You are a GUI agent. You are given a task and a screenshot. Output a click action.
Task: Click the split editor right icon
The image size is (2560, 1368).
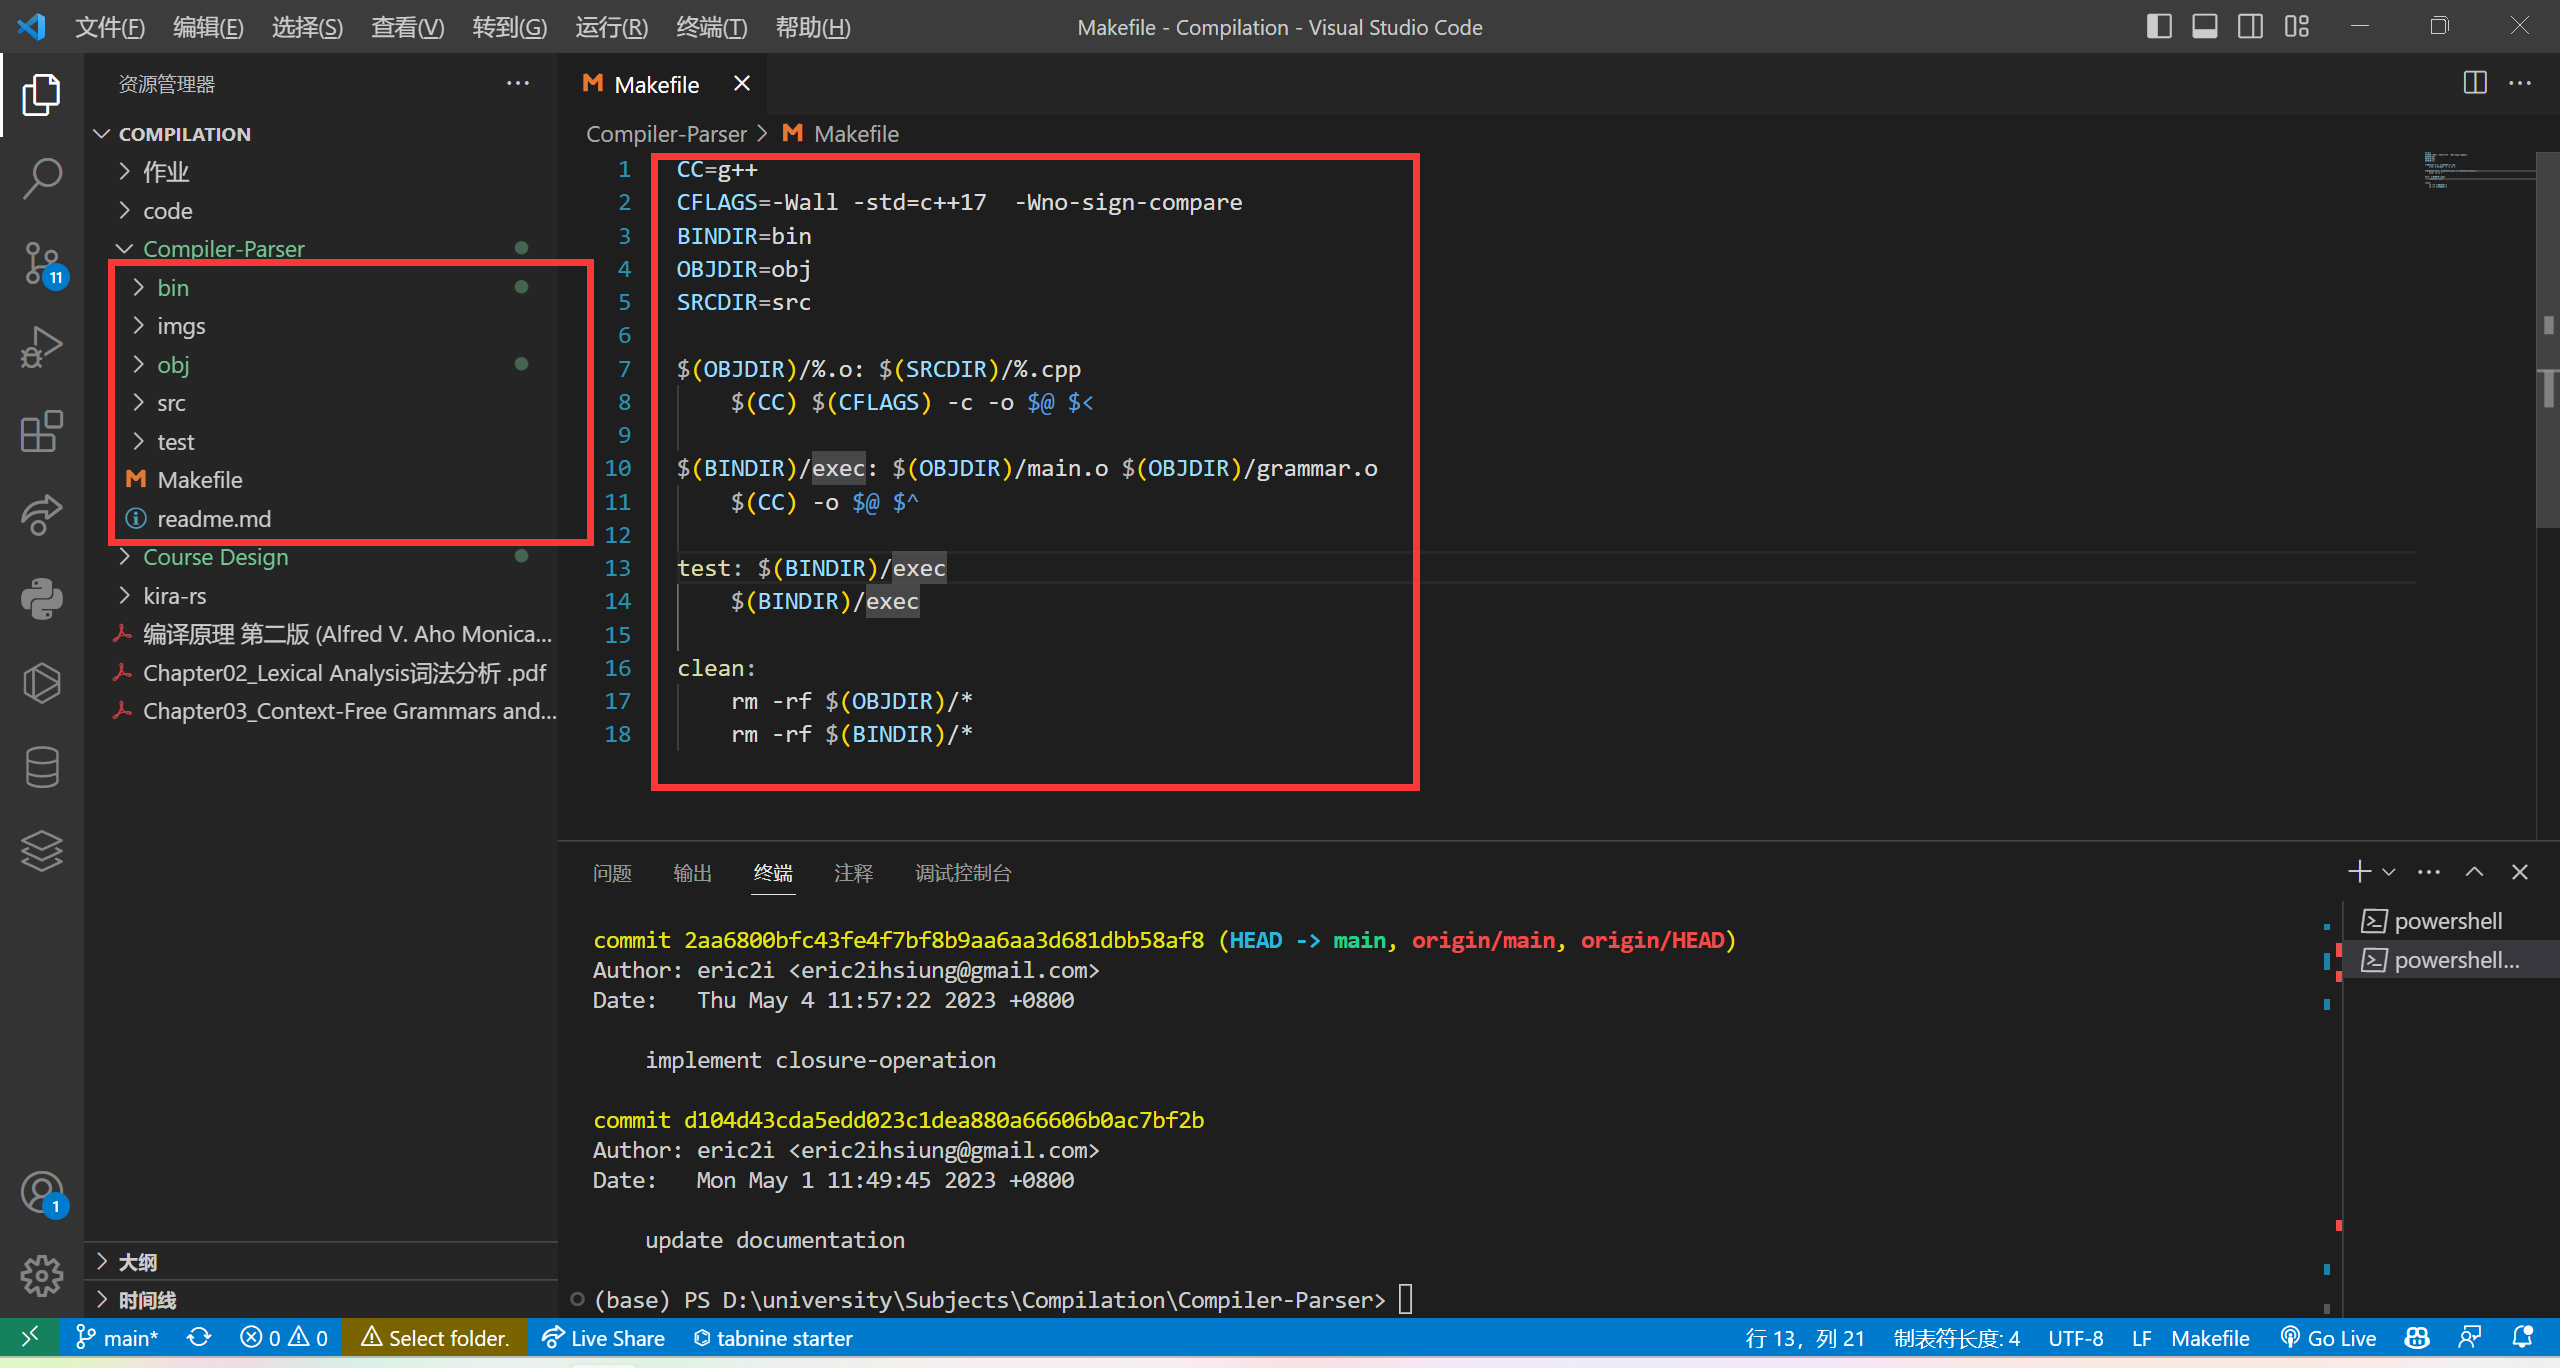2475,83
